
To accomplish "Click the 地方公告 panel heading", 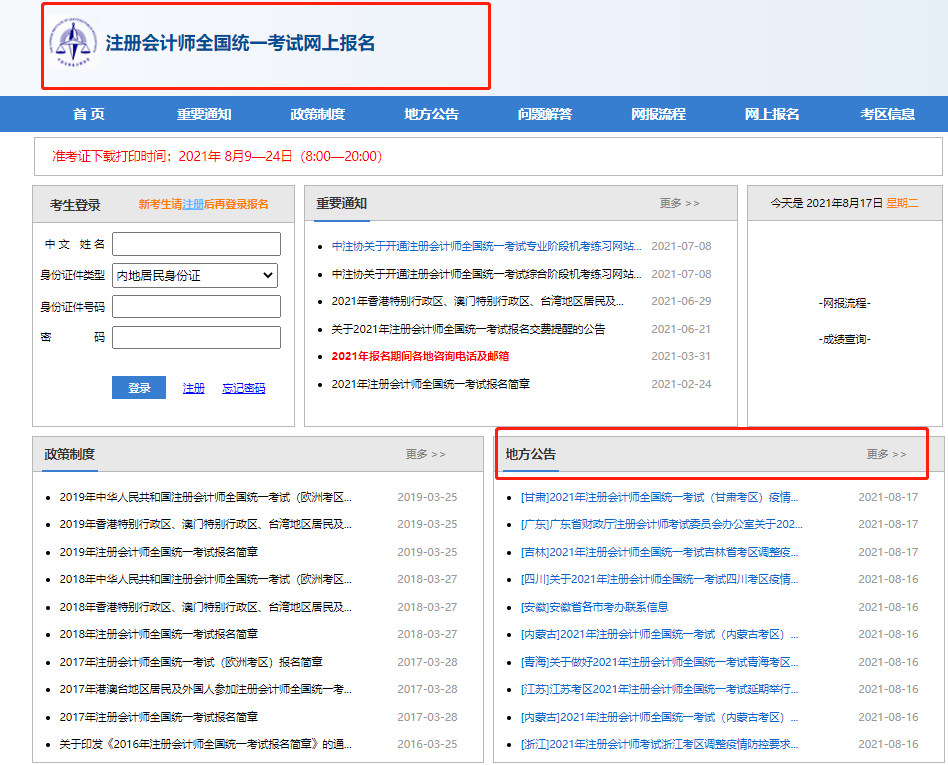I will pos(531,454).
